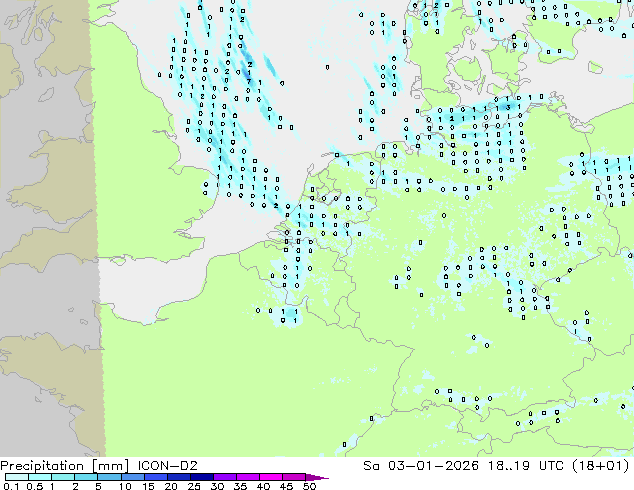The image size is (634, 490).
Task: Click the "Sa 03-01-2026" date text
Action: 421,466
